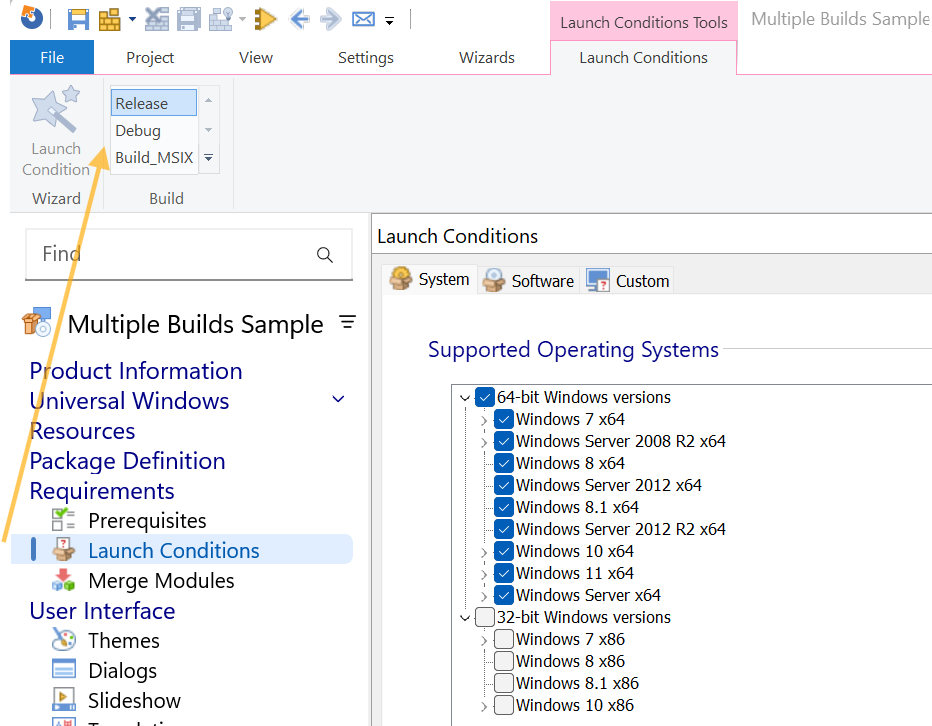This screenshot has height=726, width=932.
Task: Go back with the left arrow icon
Action: (299, 20)
